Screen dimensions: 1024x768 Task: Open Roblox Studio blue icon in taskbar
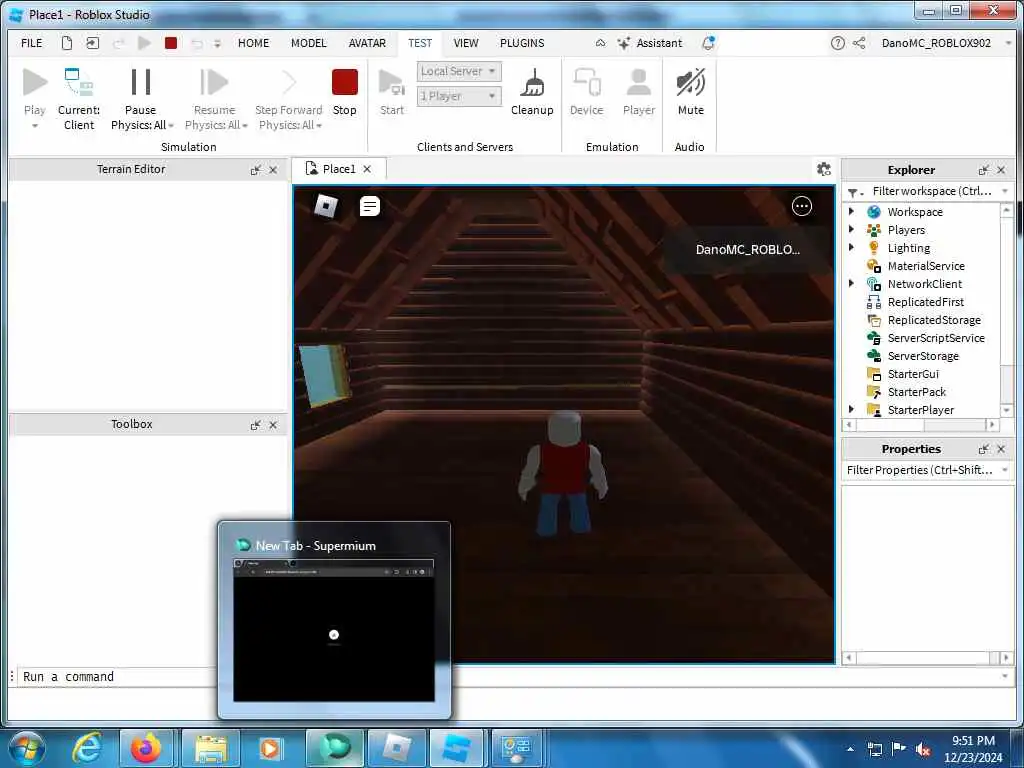point(456,748)
